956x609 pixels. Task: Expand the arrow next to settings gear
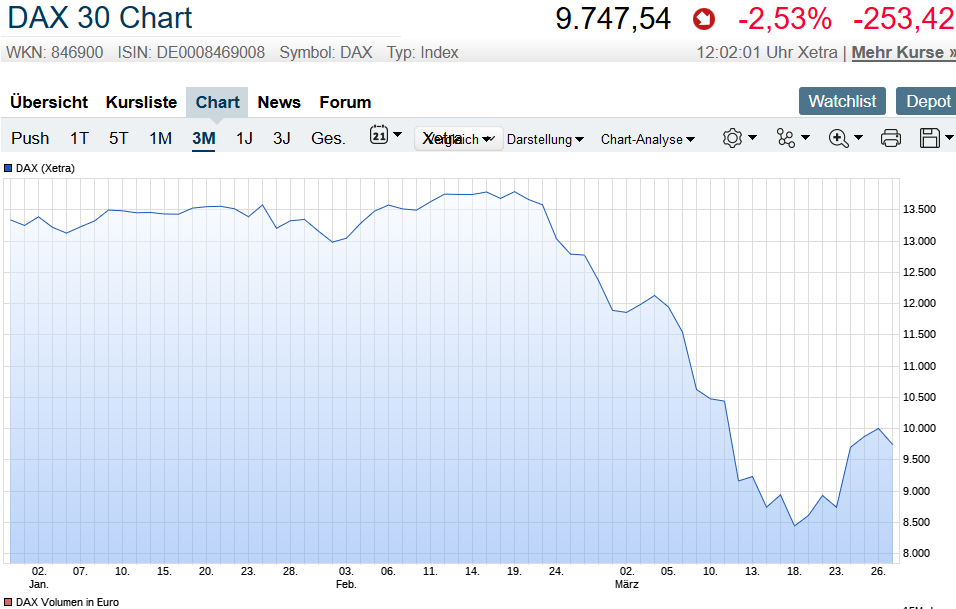(752, 138)
